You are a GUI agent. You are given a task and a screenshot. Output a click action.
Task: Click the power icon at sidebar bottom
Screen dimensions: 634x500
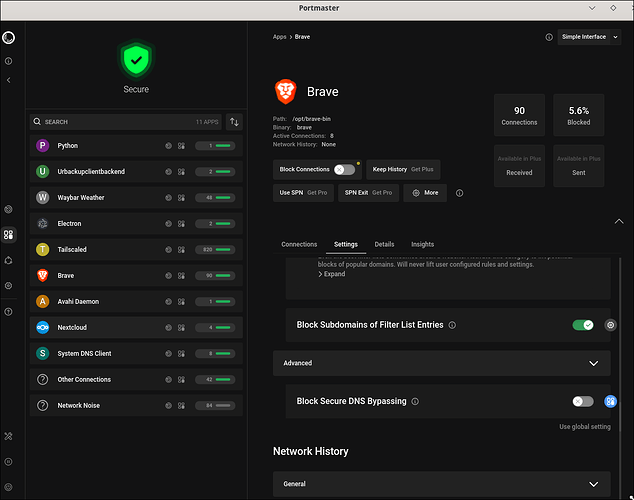pyautogui.click(x=8, y=487)
